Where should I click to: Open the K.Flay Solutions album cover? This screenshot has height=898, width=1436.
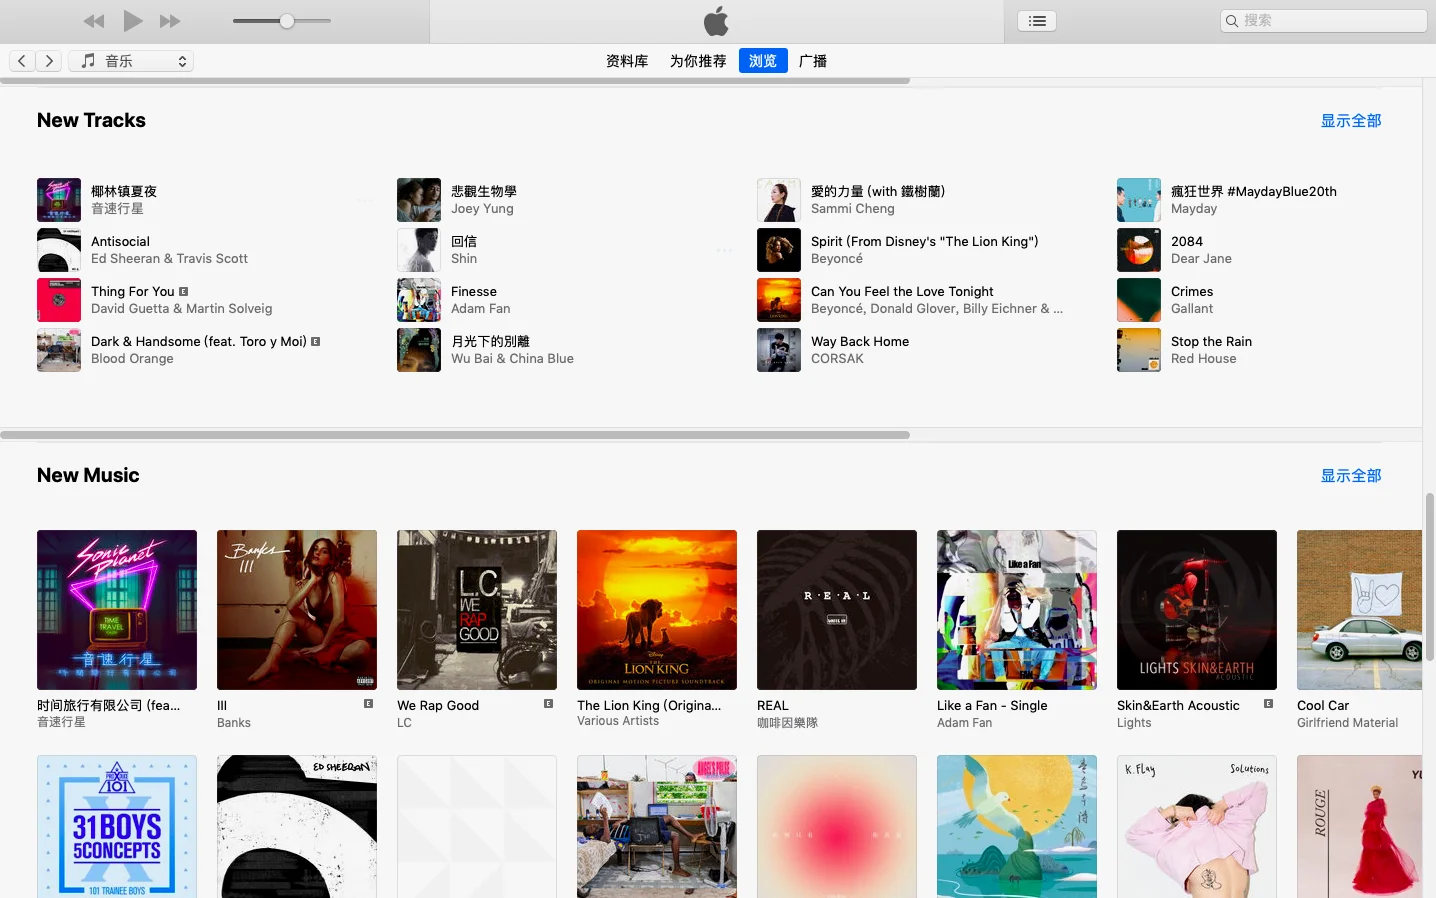pyautogui.click(x=1197, y=826)
